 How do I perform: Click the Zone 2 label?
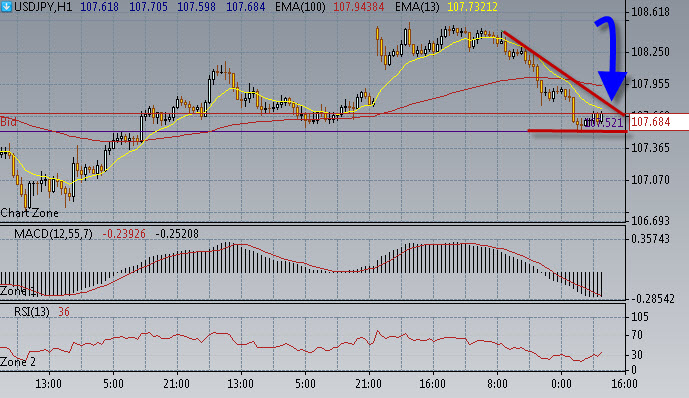[18, 362]
